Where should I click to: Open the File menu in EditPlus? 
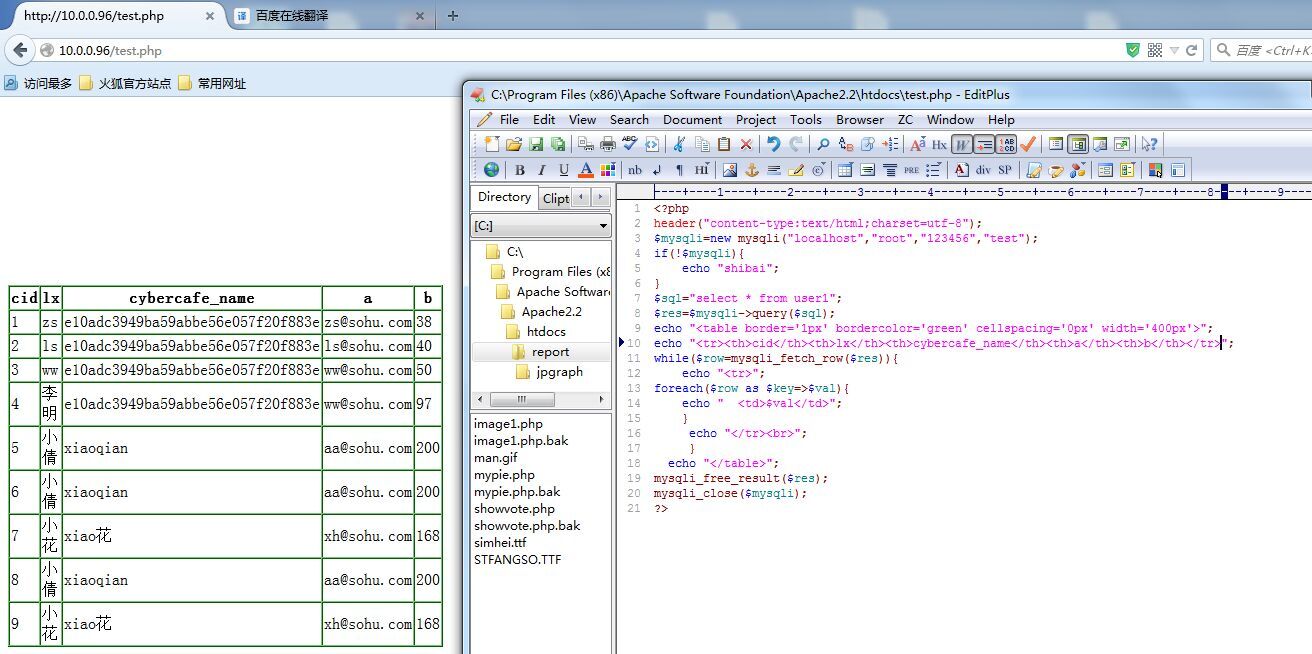(509, 119)
